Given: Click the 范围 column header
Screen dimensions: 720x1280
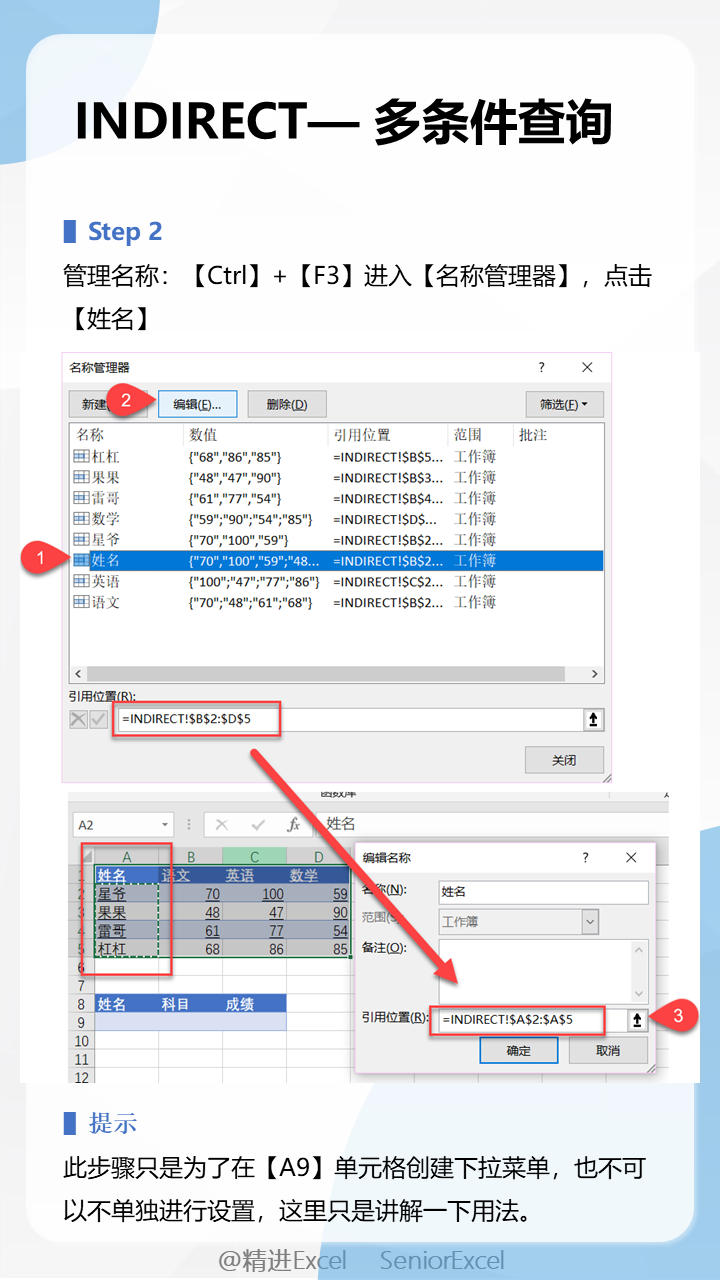Looking at the screenshot, I should pos(480,435).
